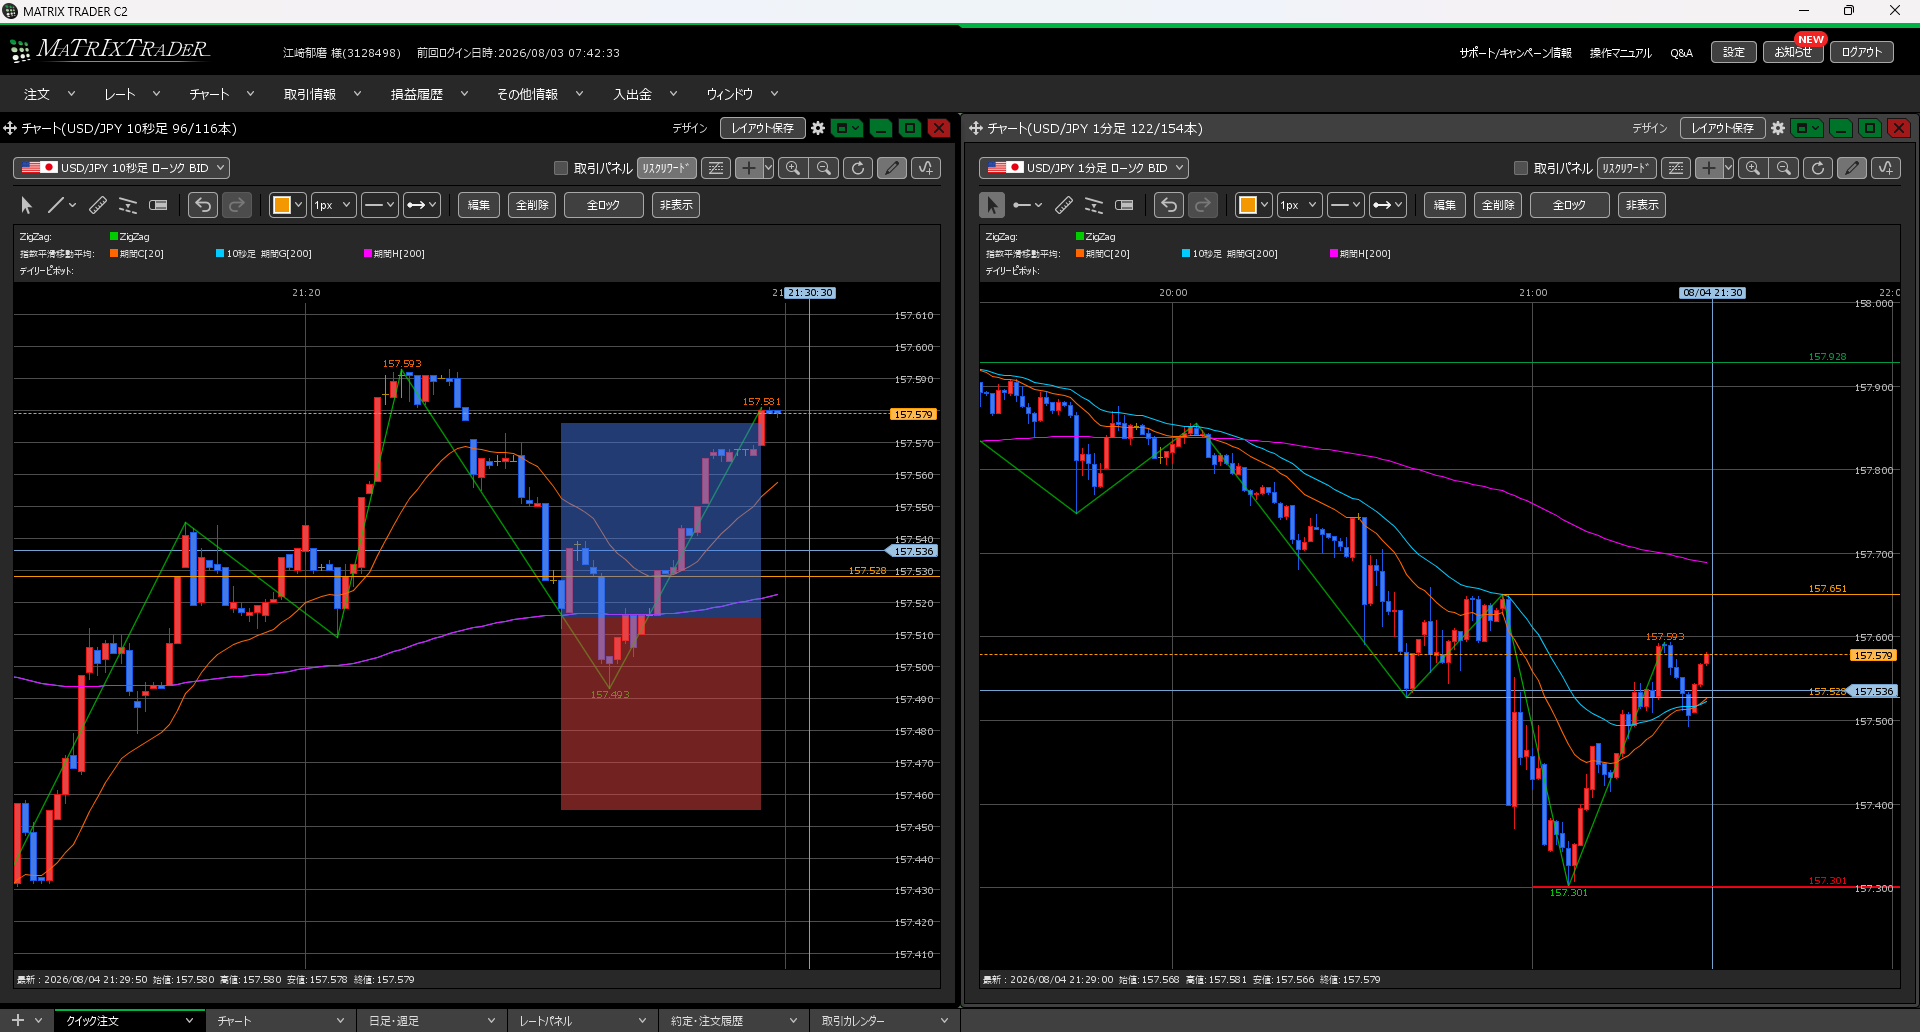Zoom in on the 10秒足 chart
This screenshot has width=1920, height=1032.
(793, 168)
